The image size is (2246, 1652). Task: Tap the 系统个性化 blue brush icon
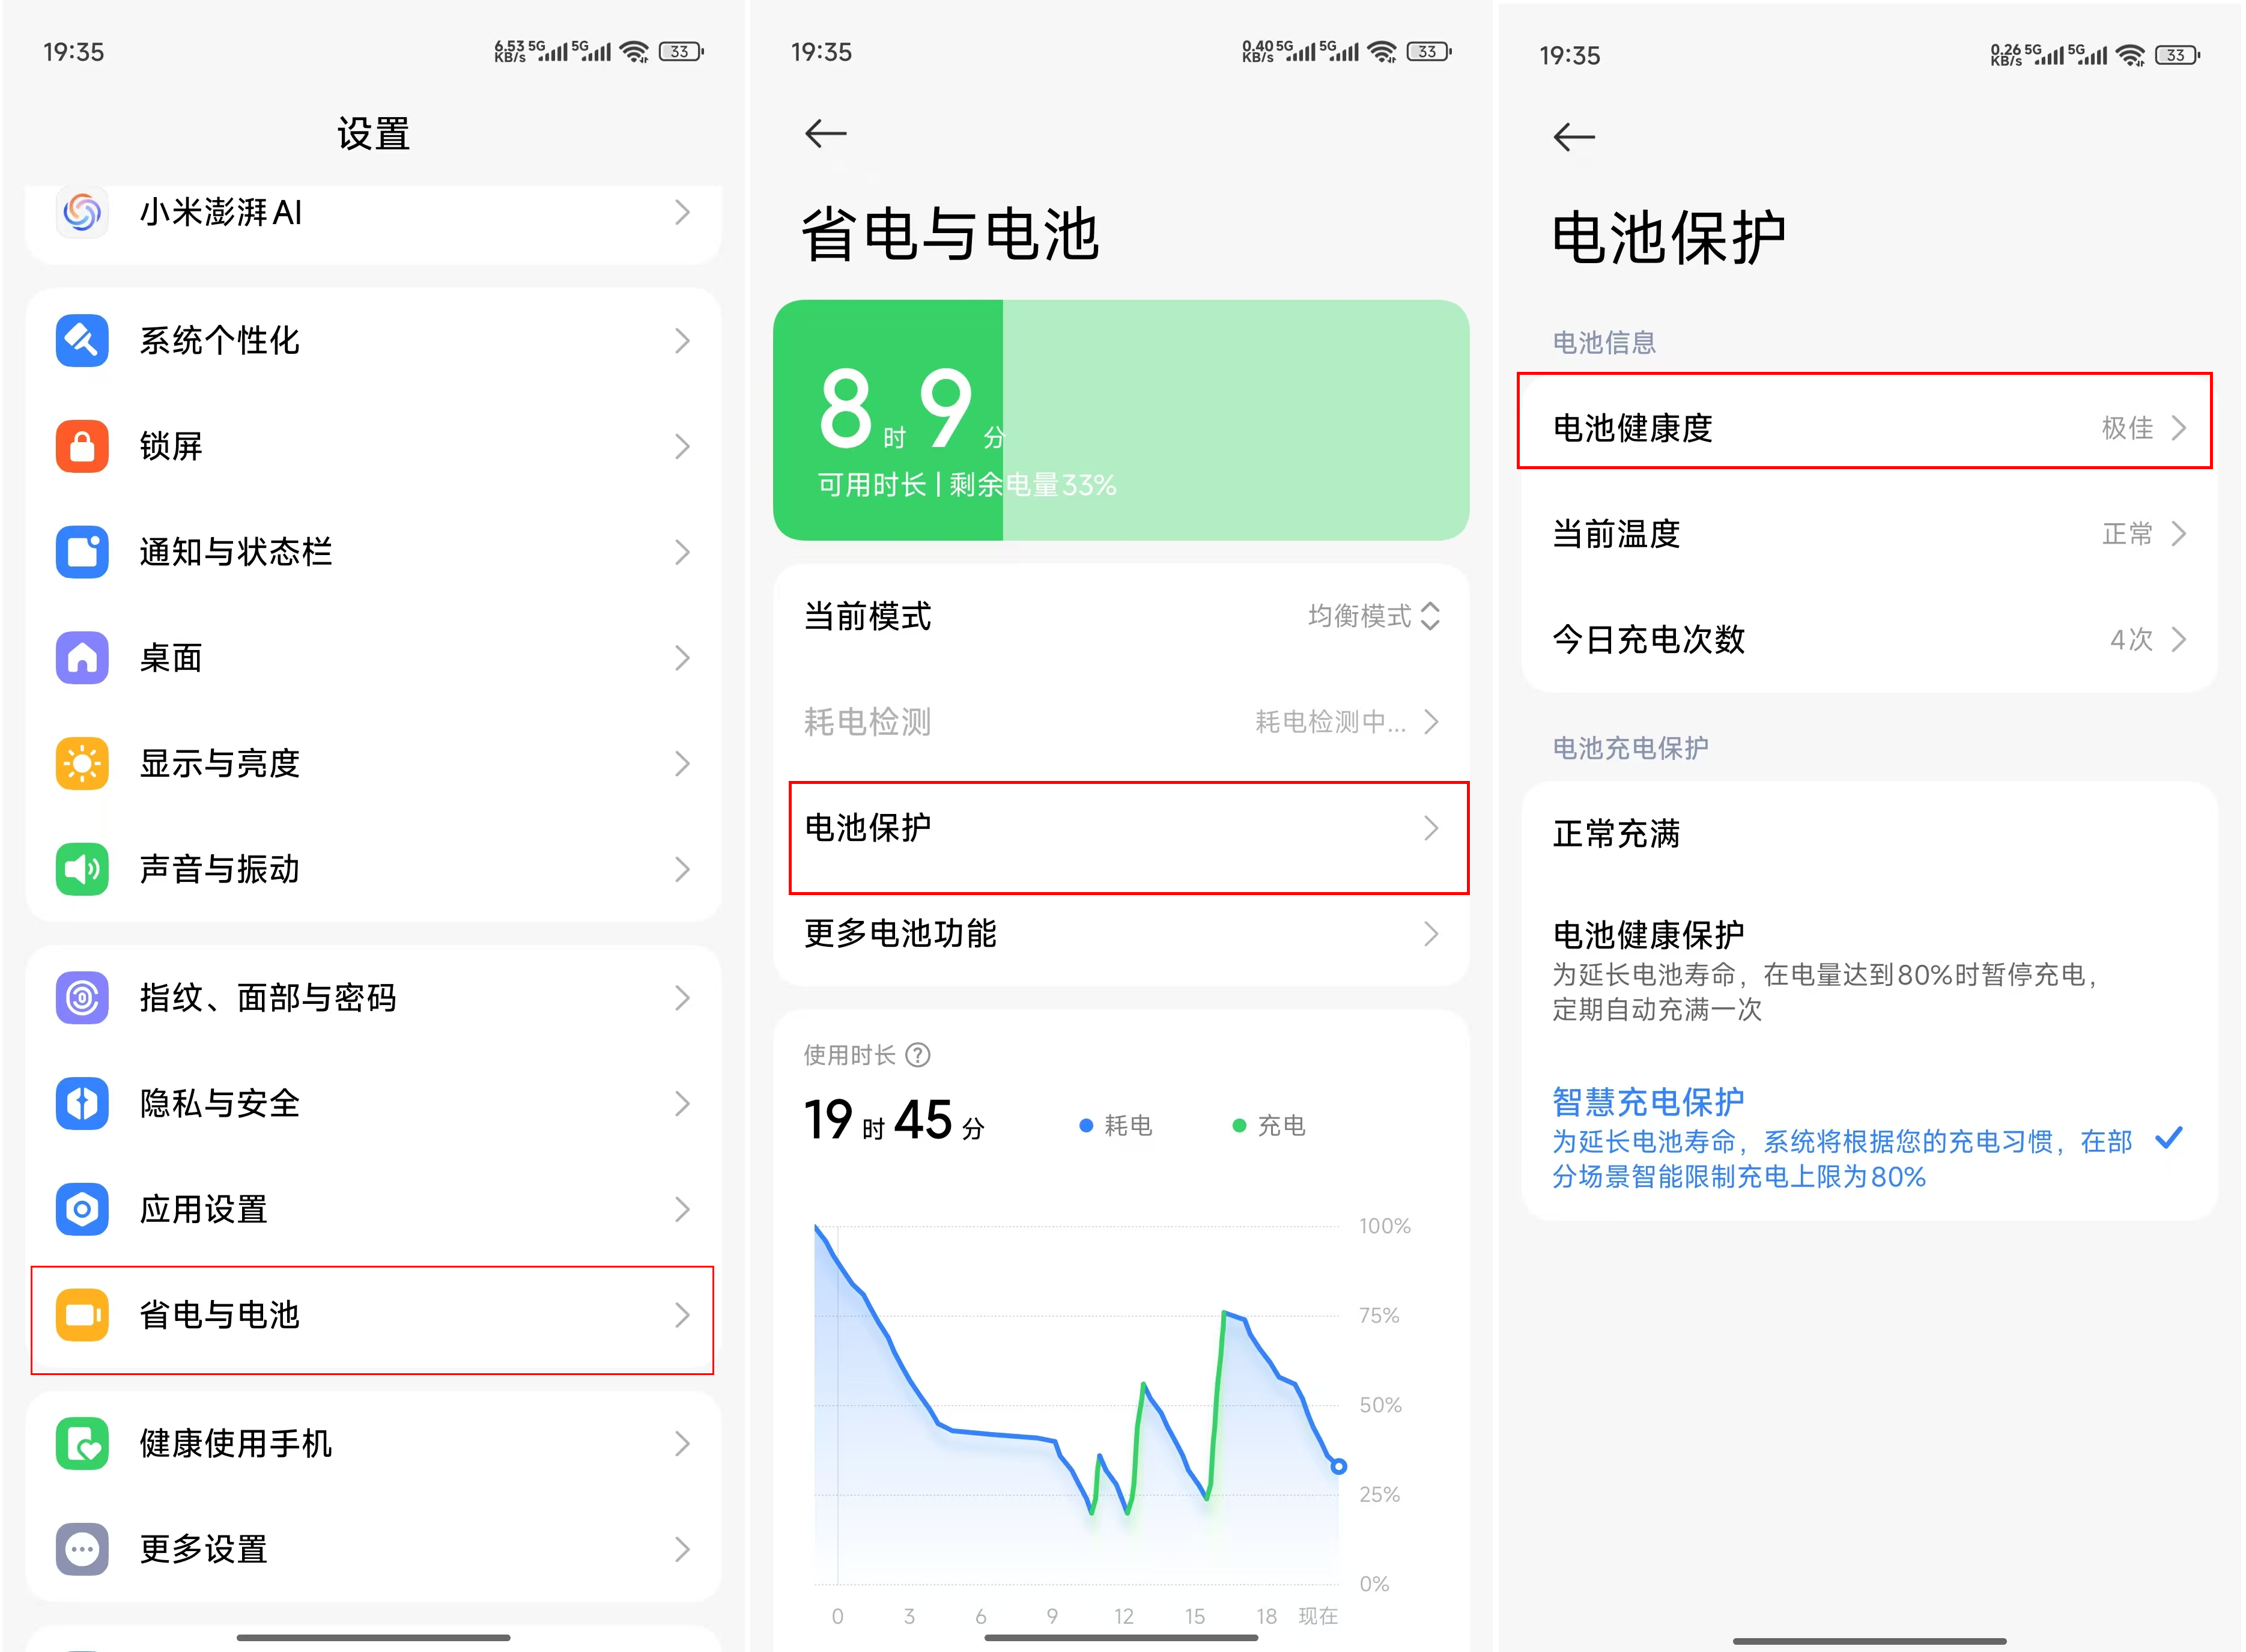[x=82, y=341]
